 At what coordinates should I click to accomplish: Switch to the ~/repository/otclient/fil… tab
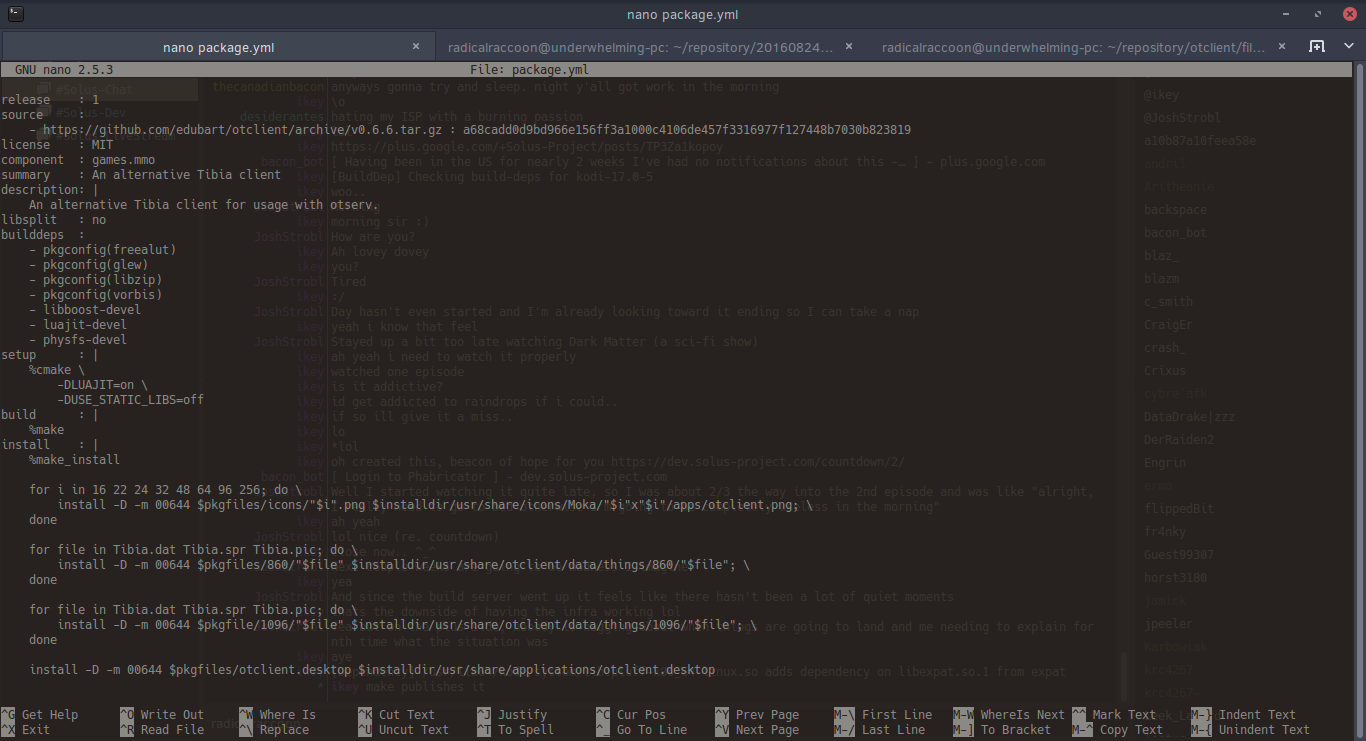point(1083,47)
